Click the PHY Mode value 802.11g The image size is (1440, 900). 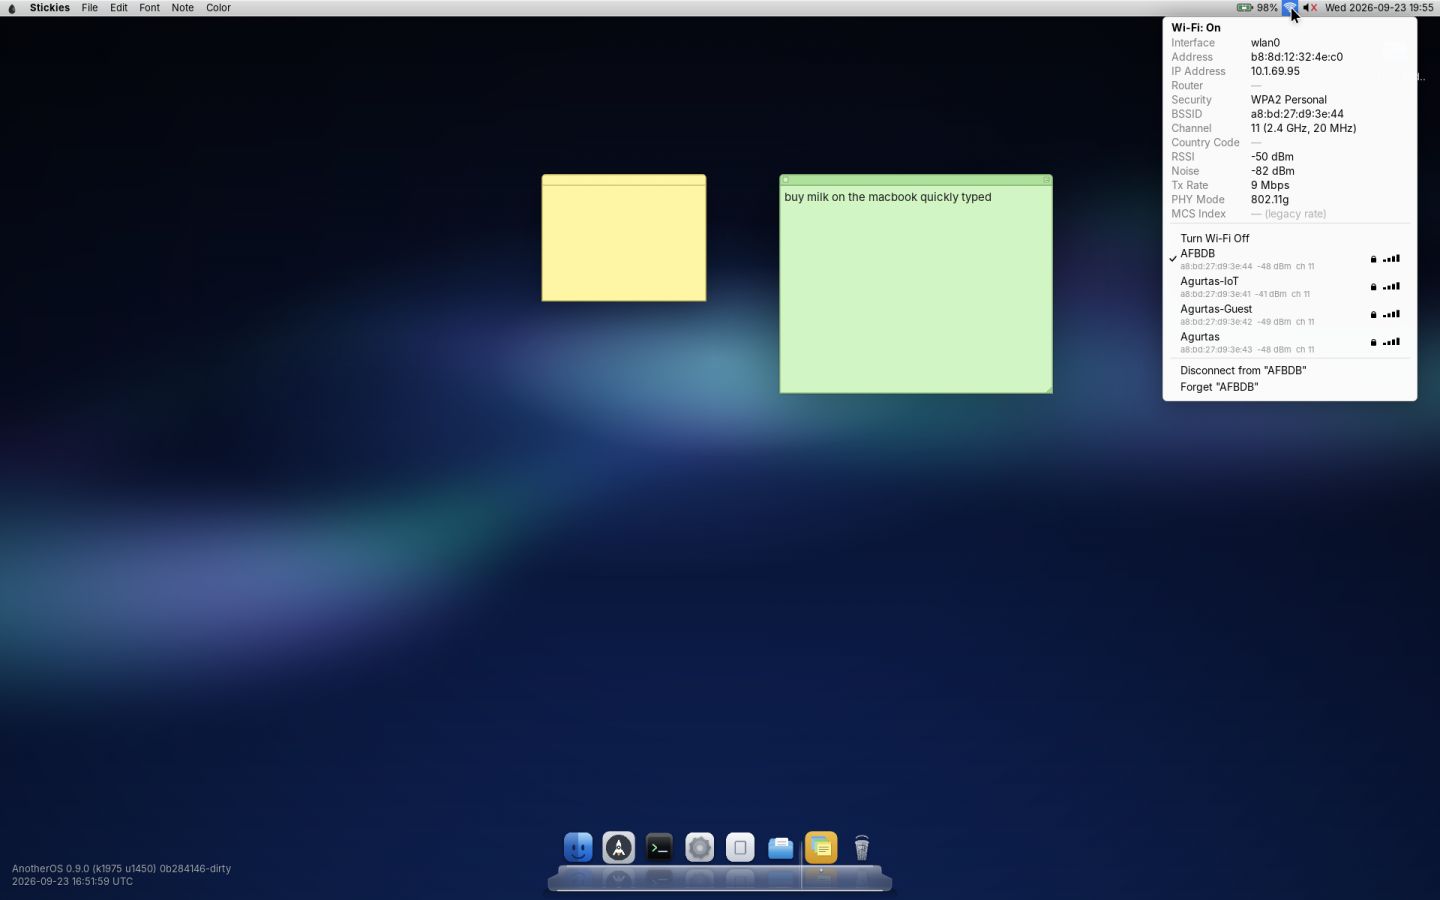[x=1270, y=200]
